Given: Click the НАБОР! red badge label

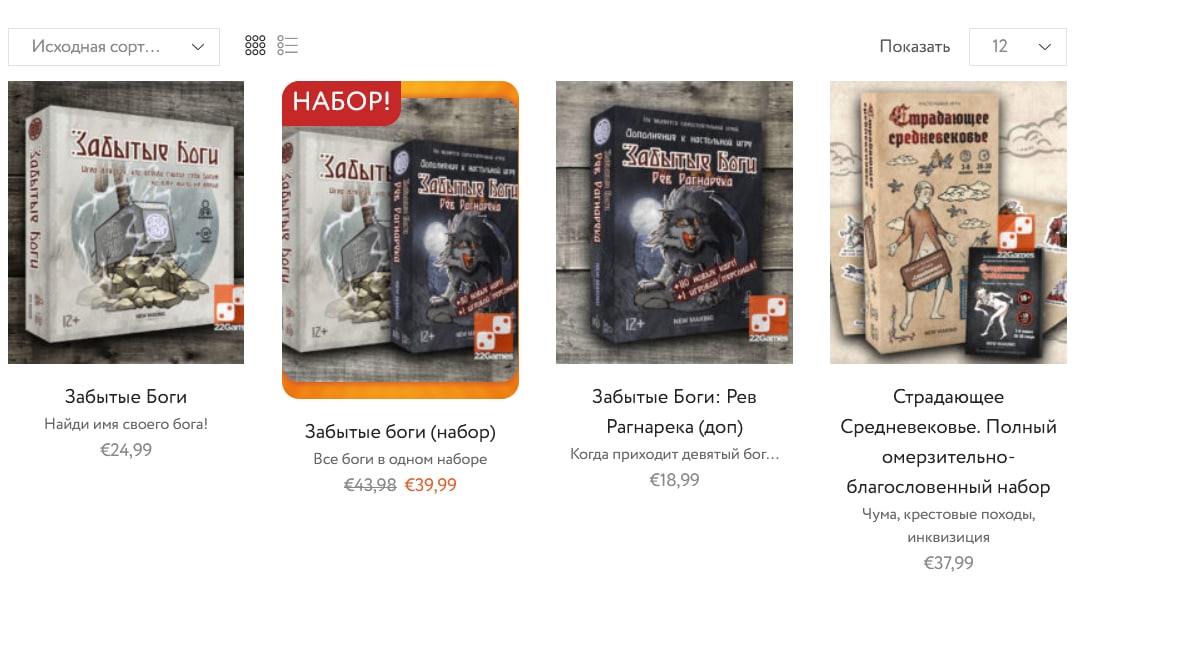Looking at the screenshot, I should pyautogui.click(x=341, y=101).
